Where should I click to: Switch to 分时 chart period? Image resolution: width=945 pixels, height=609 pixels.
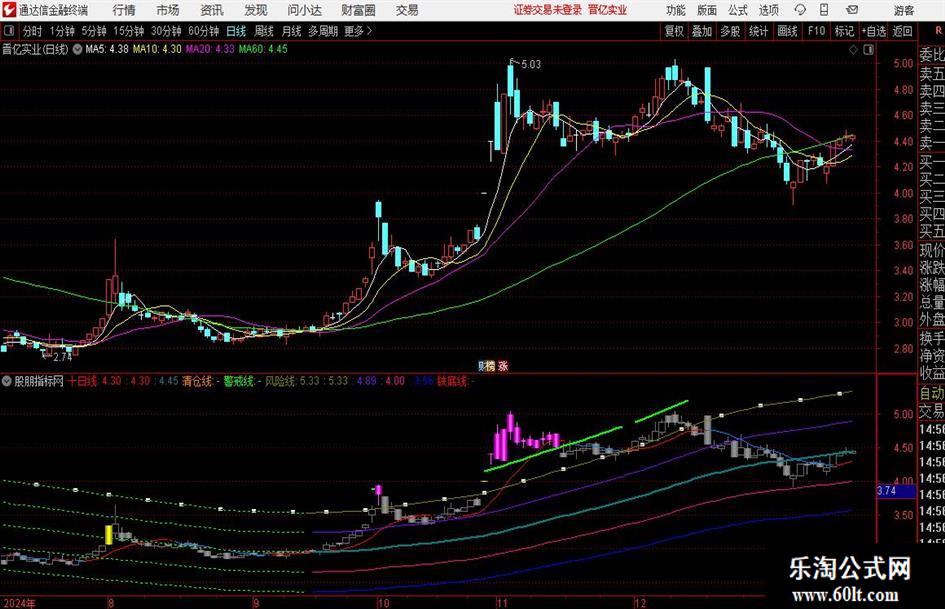tap(33, 31)
